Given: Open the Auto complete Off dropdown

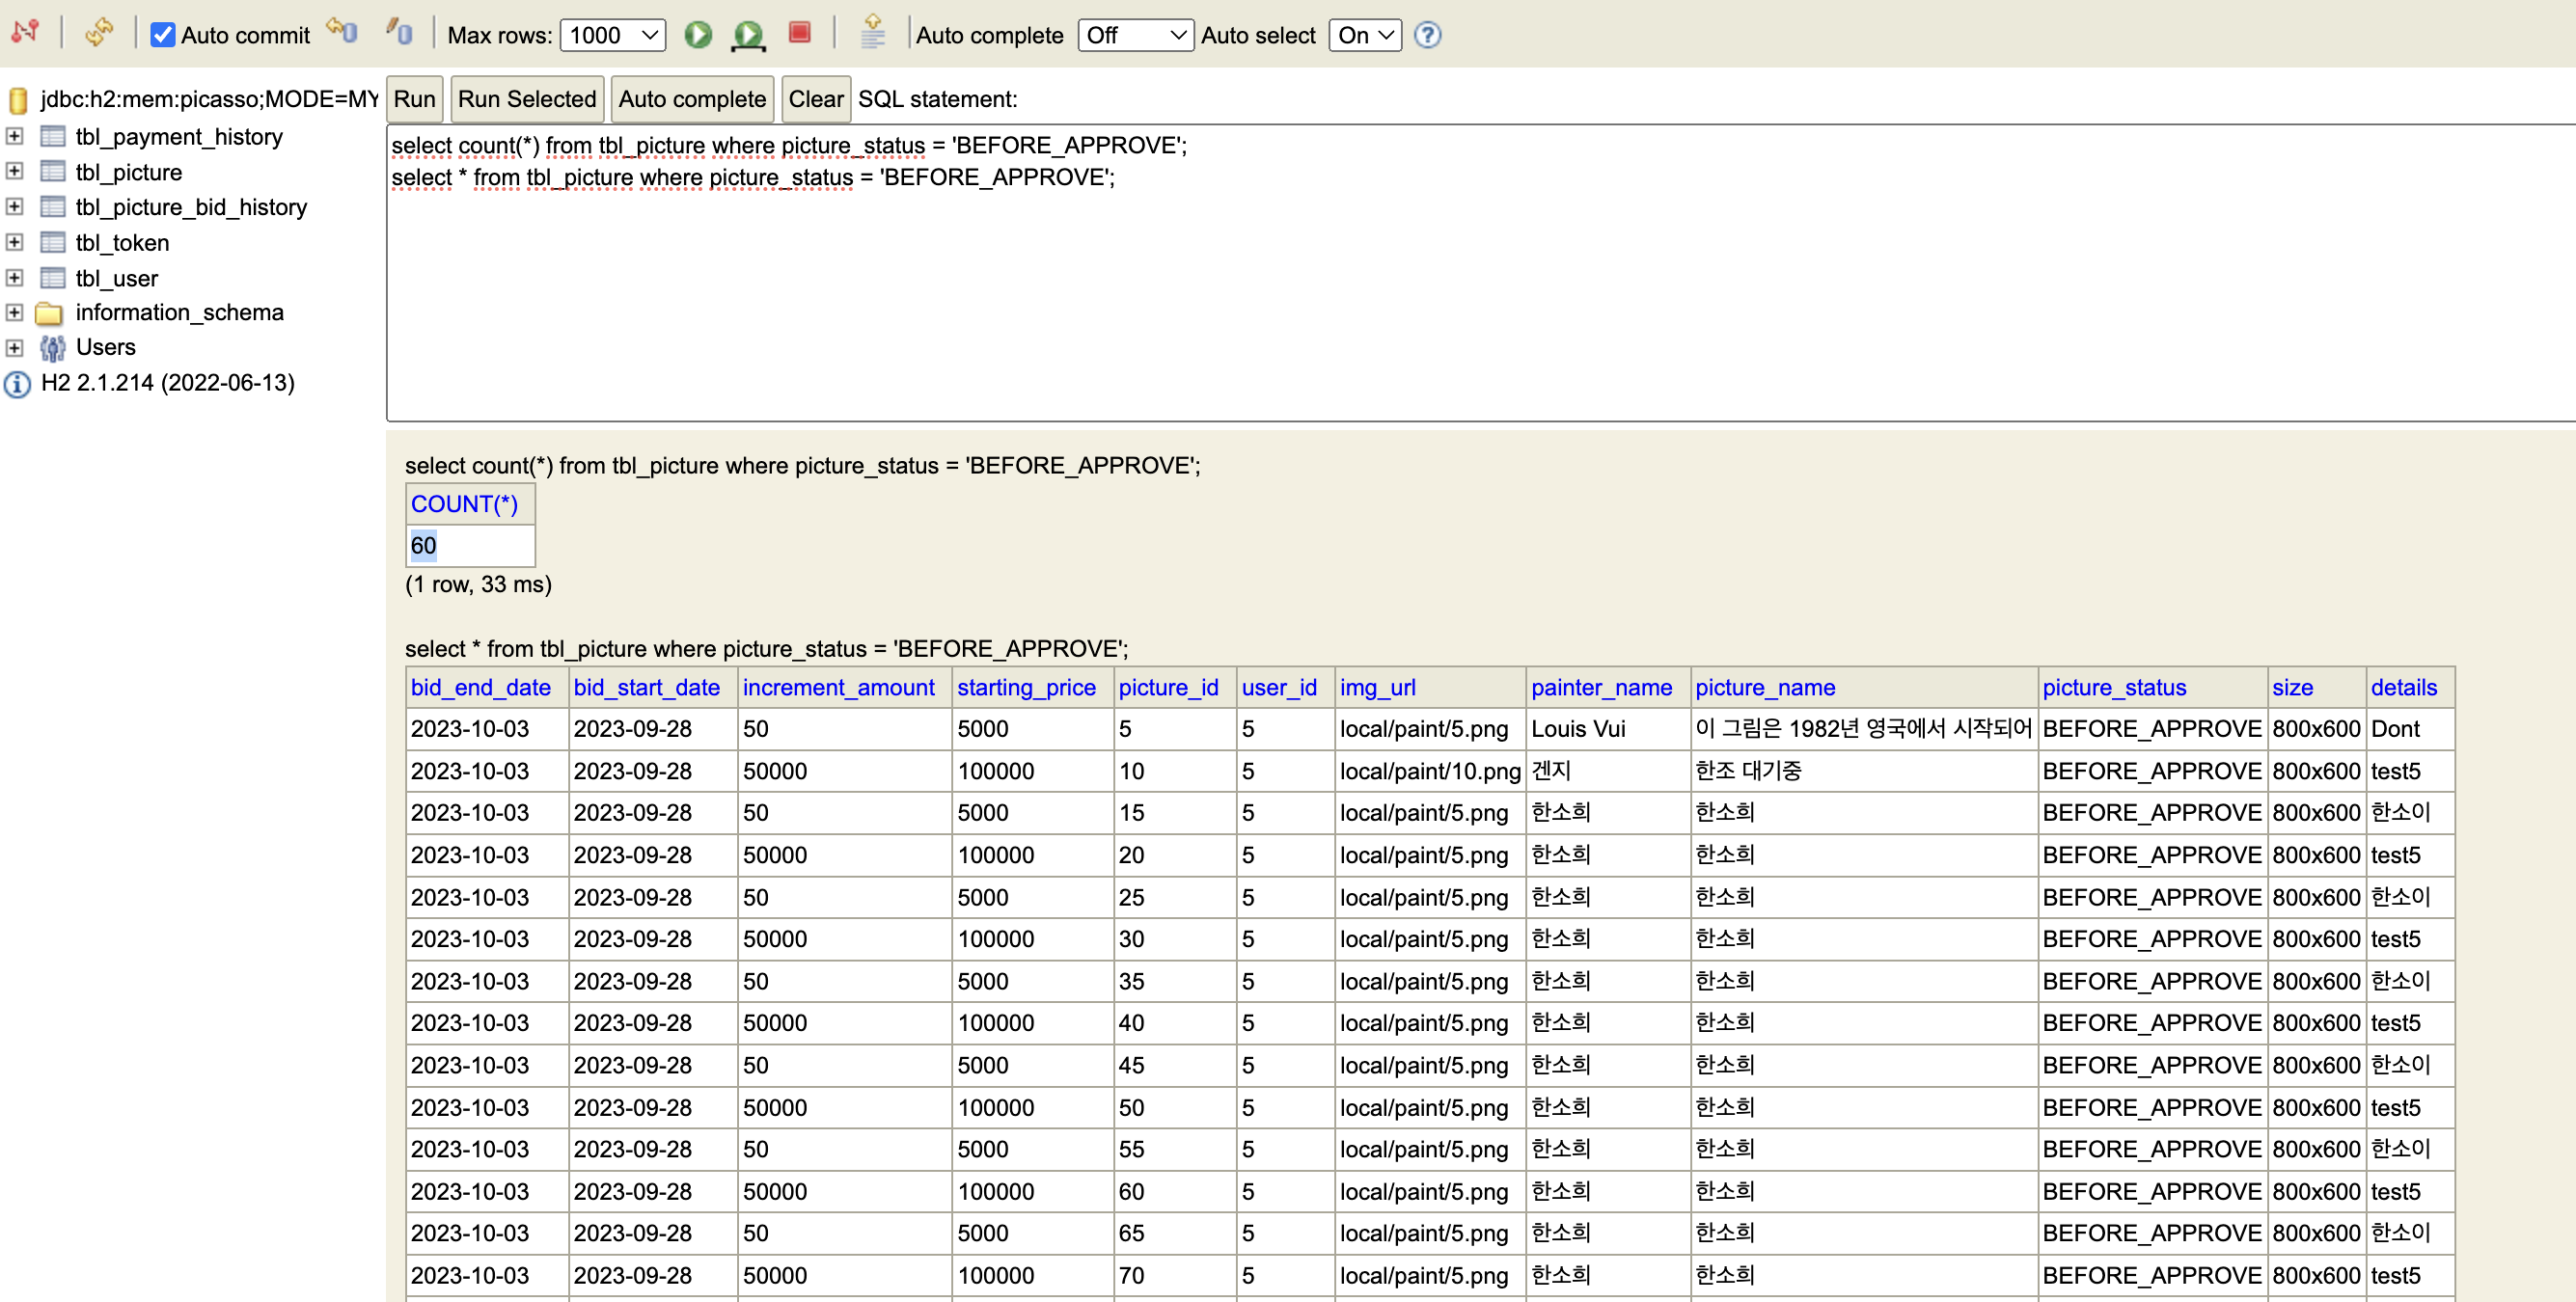Looking at the screenshot, I should point(1135,35).
